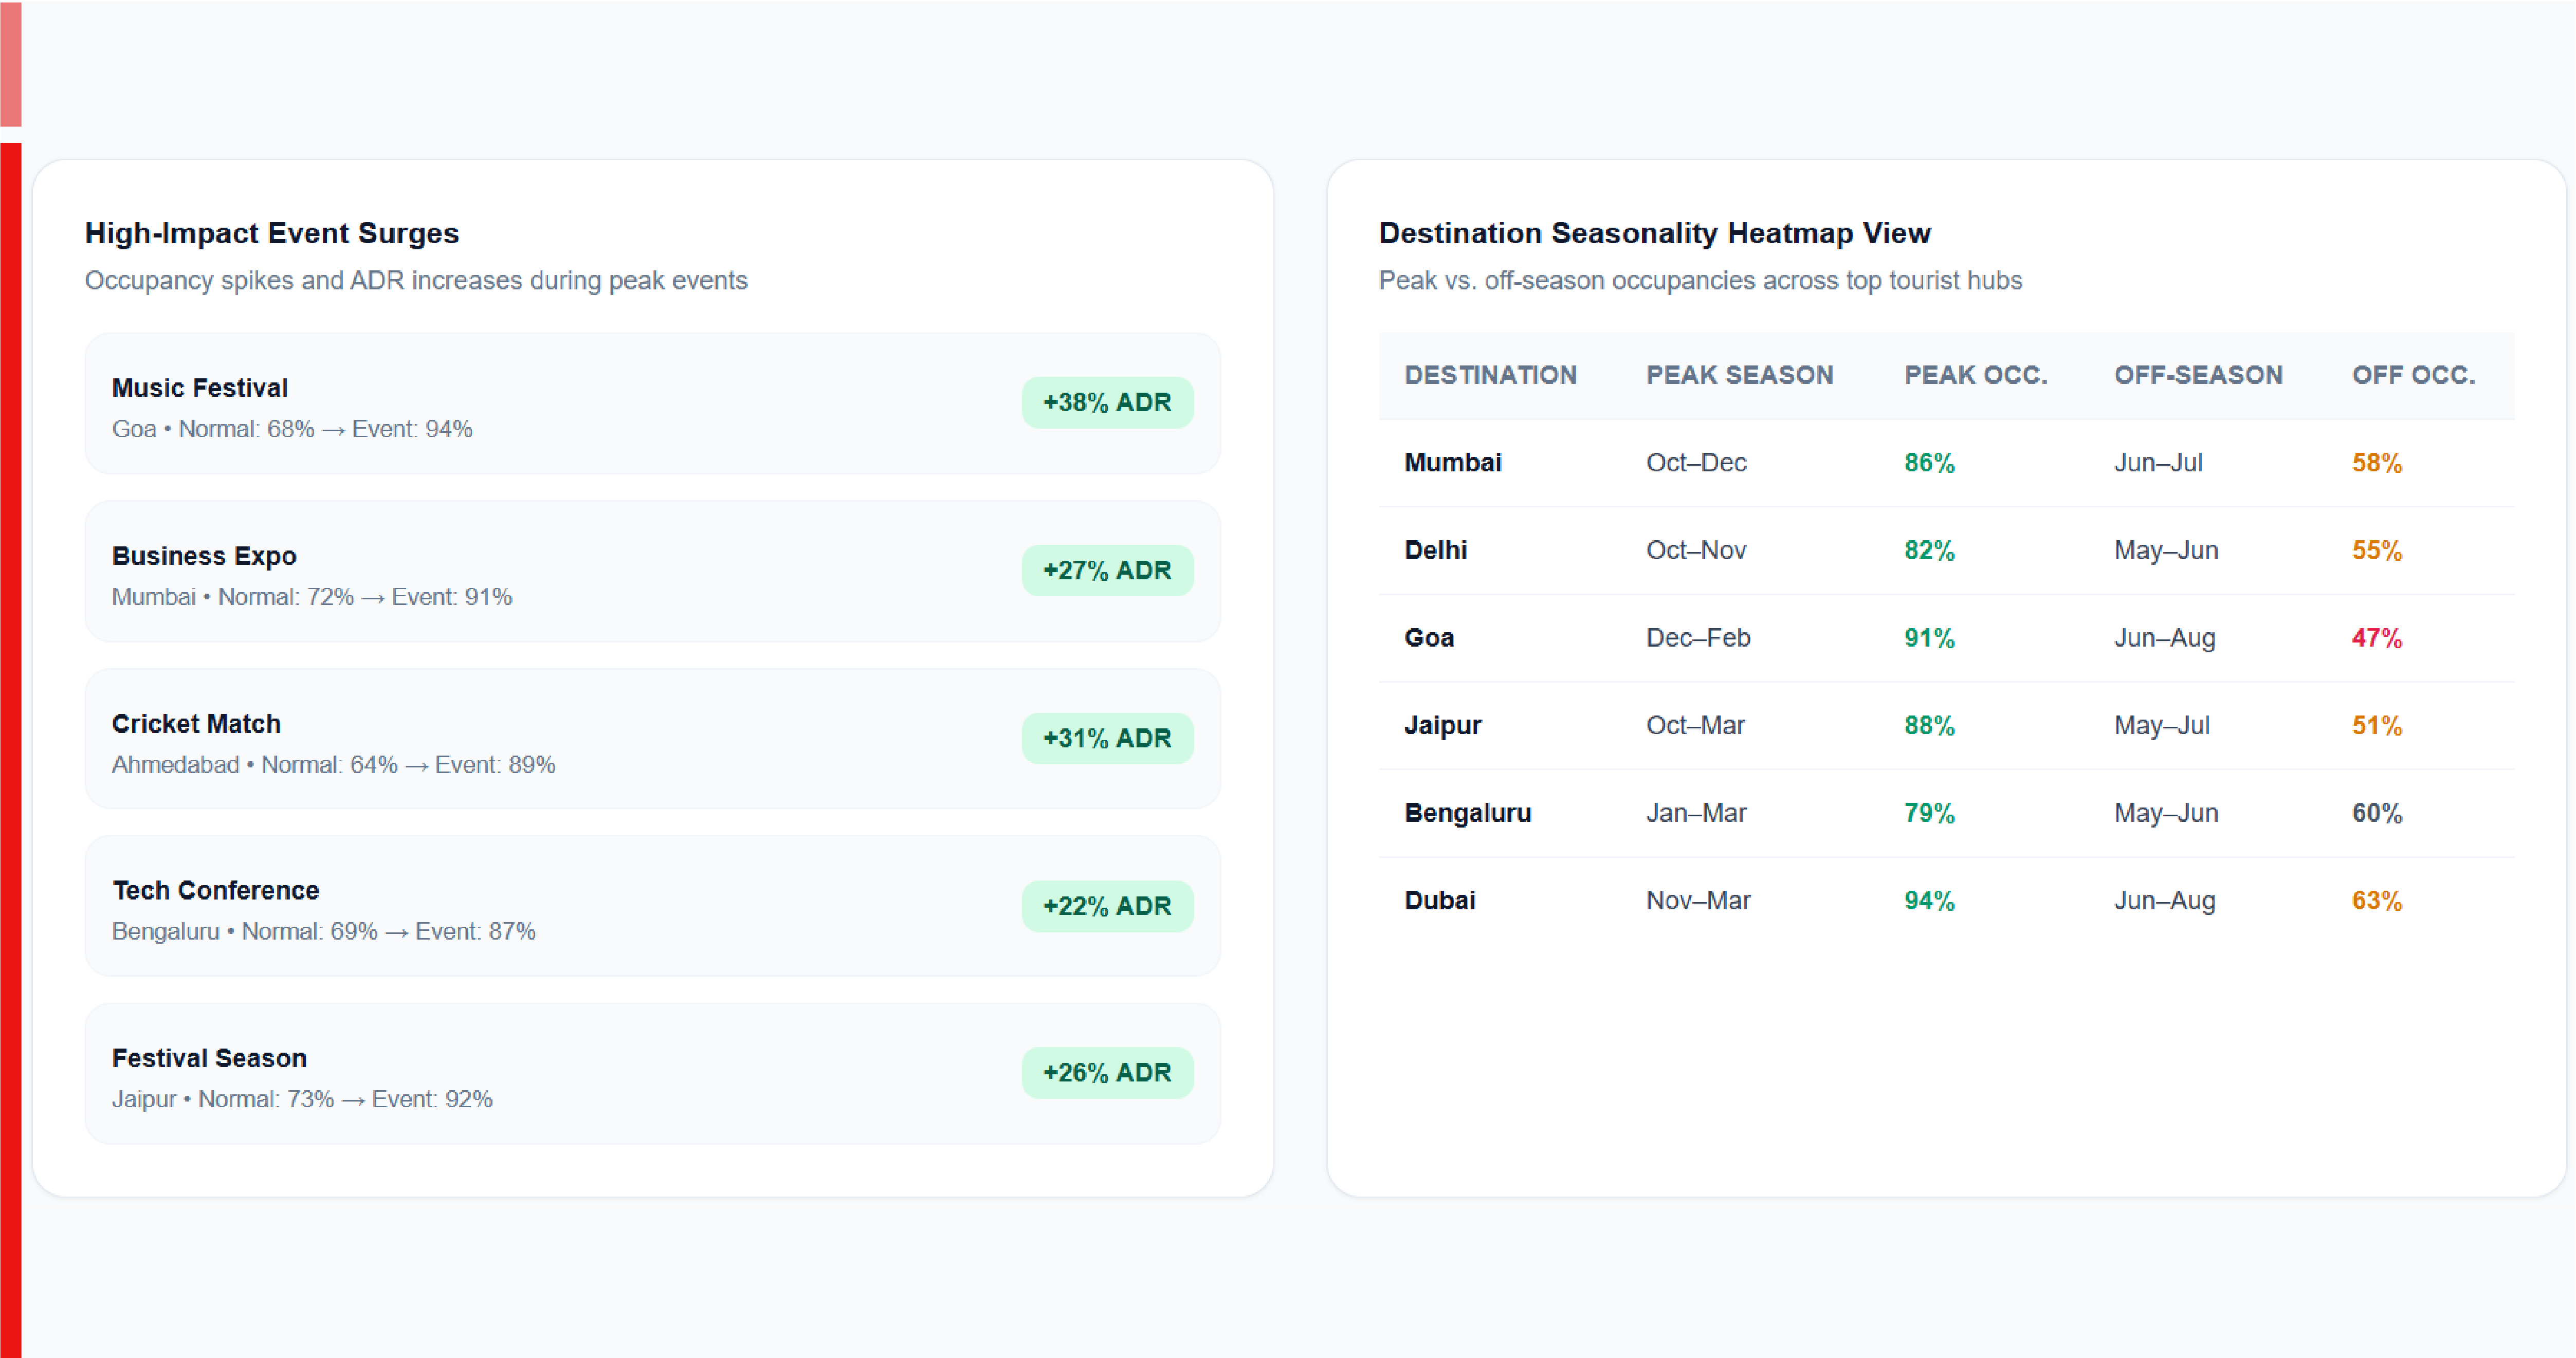Image resolution: width=2576 pixels, height=1358 pixels.
Task: Click Jaipur's Oct–Mar peak season cell
Action: click(1695, 726)
